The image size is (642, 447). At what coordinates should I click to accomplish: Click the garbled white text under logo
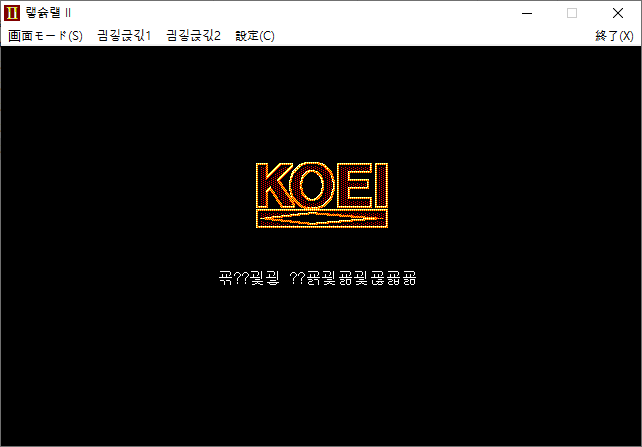click(x=318, y=278)
